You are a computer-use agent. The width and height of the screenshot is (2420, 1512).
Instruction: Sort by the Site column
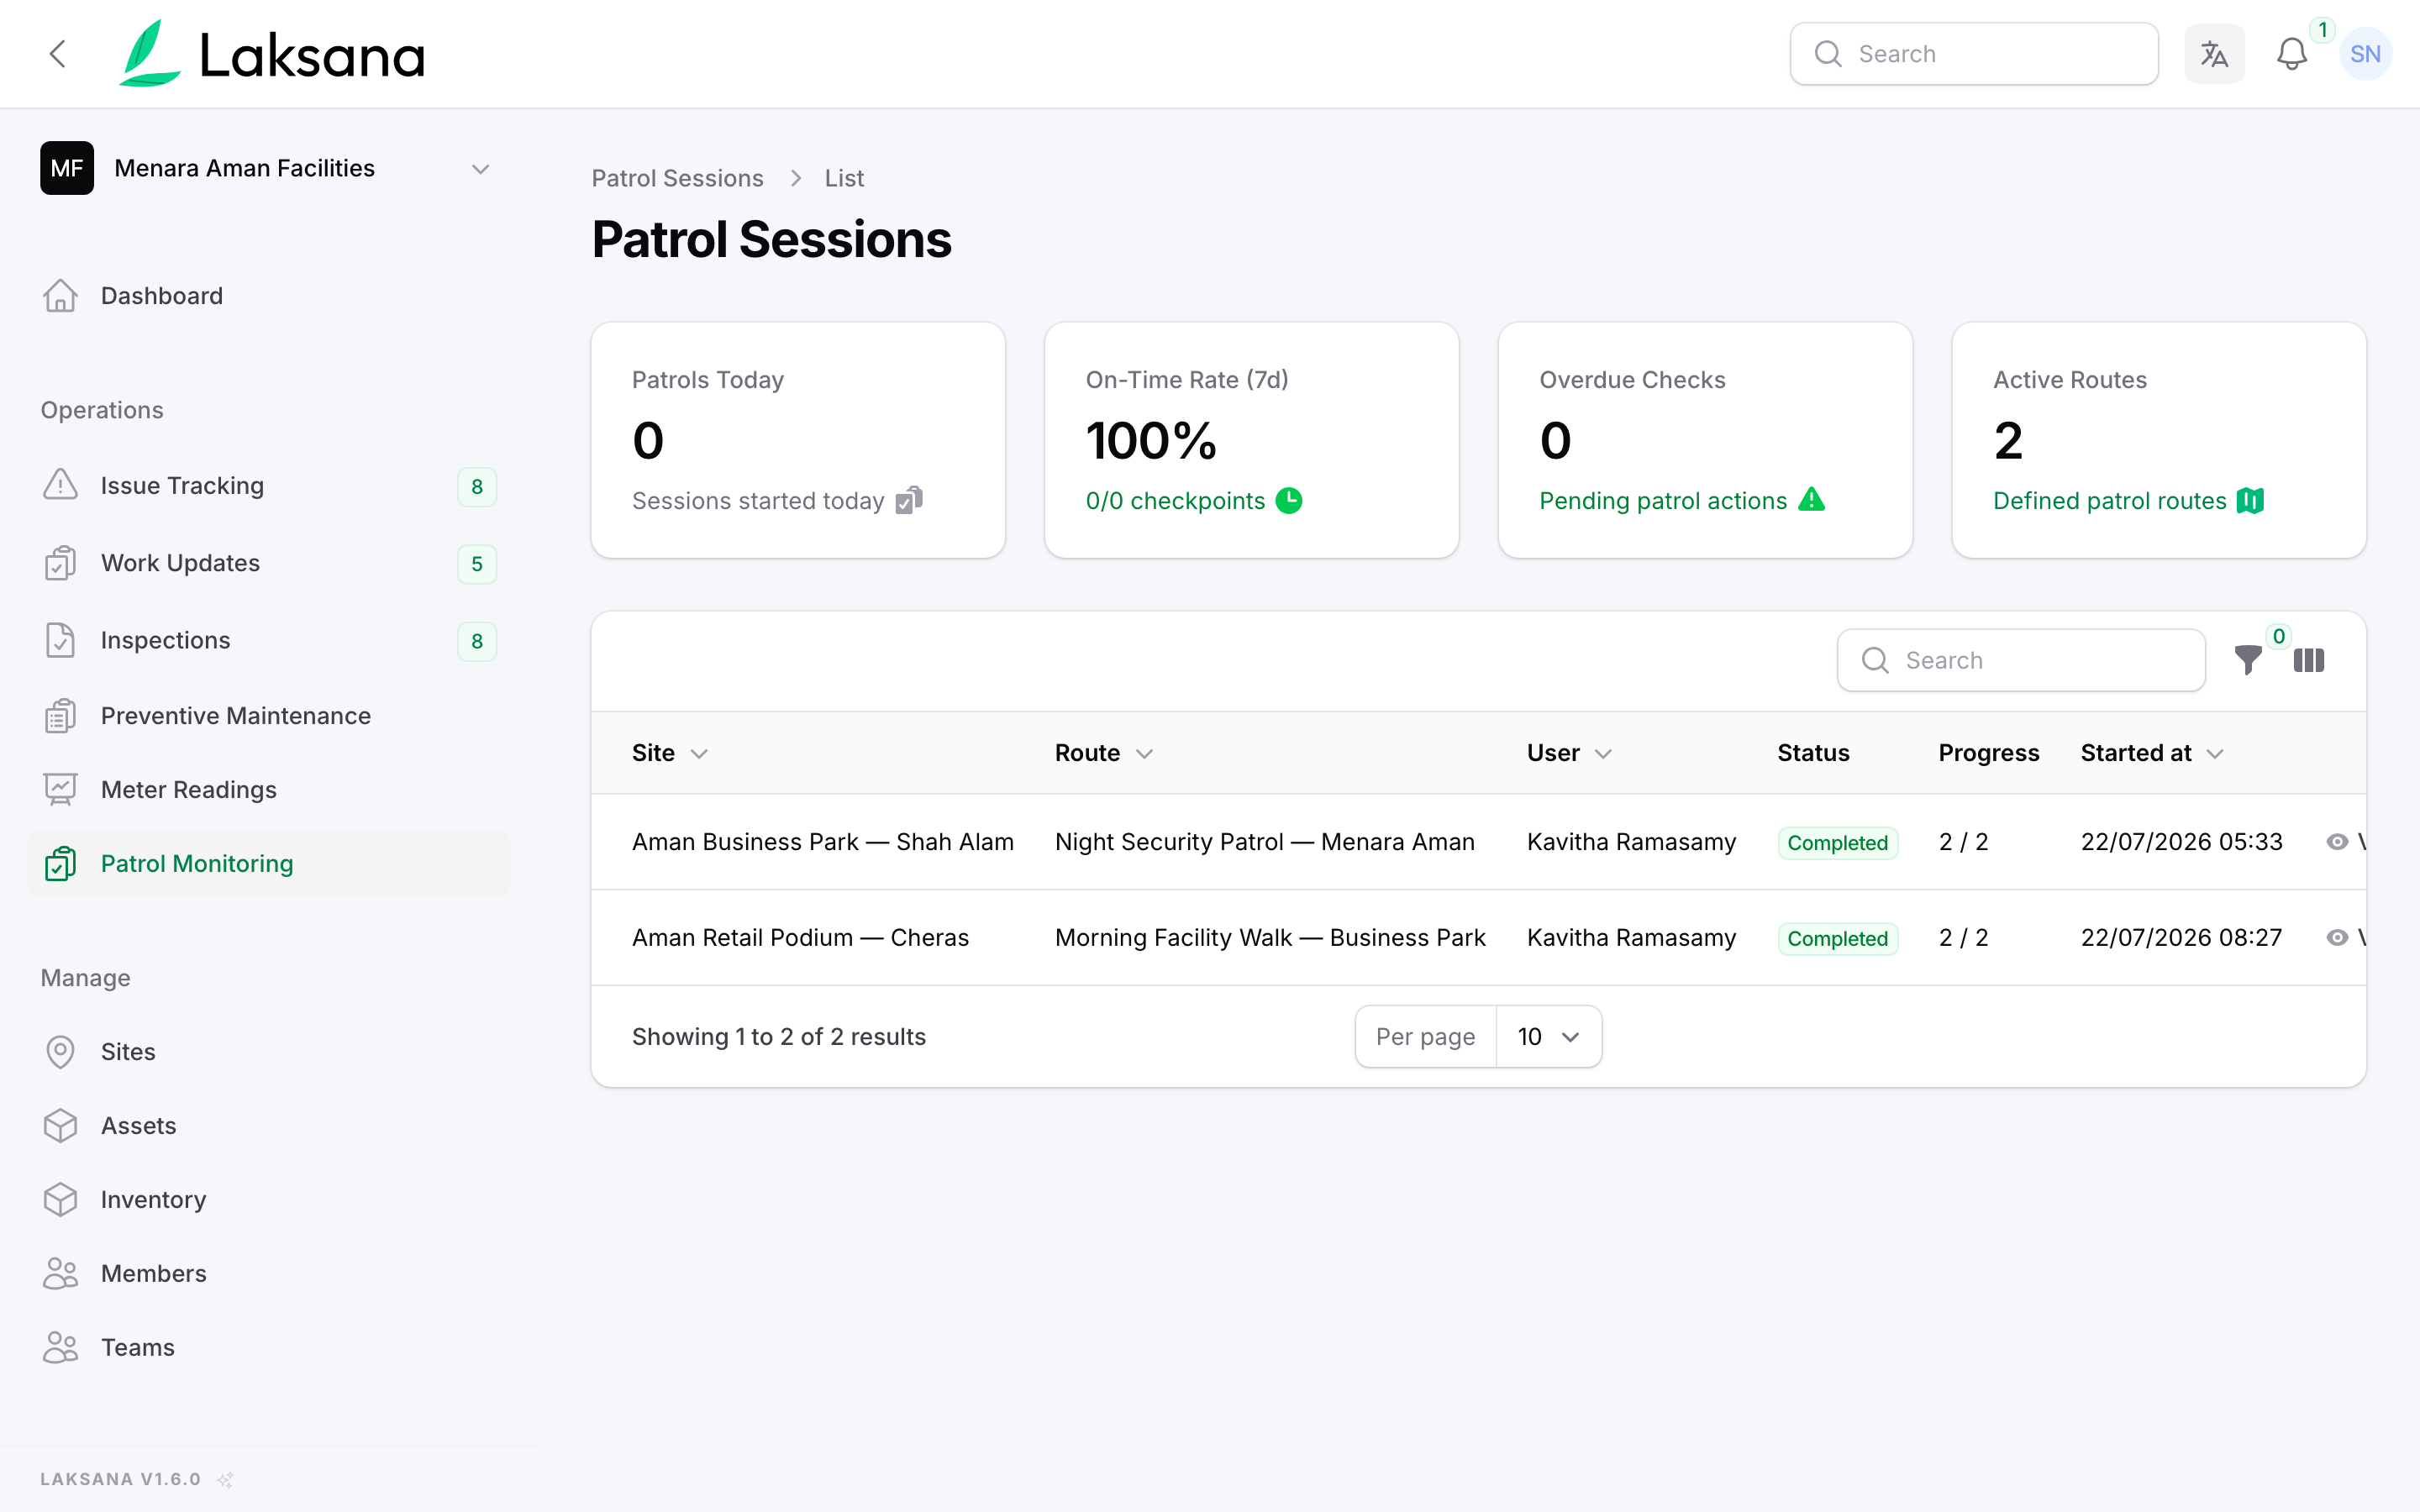(x=670, y=753)
